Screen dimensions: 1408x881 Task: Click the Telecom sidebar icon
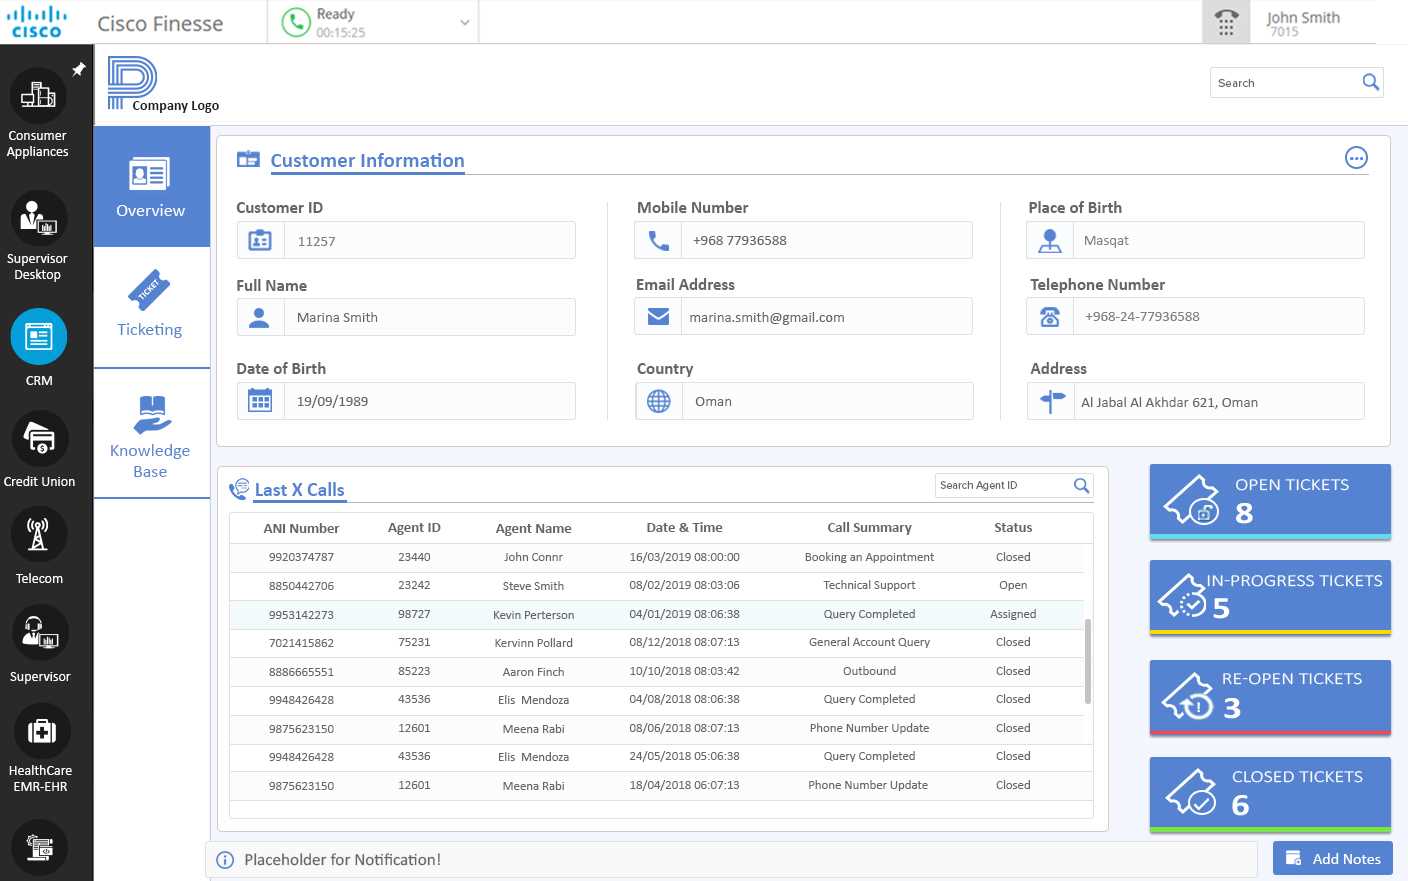click(x=39, y=533)
